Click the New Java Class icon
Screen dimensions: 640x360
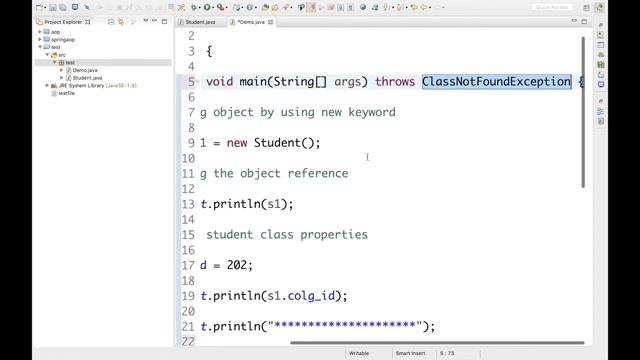point(249,7)
